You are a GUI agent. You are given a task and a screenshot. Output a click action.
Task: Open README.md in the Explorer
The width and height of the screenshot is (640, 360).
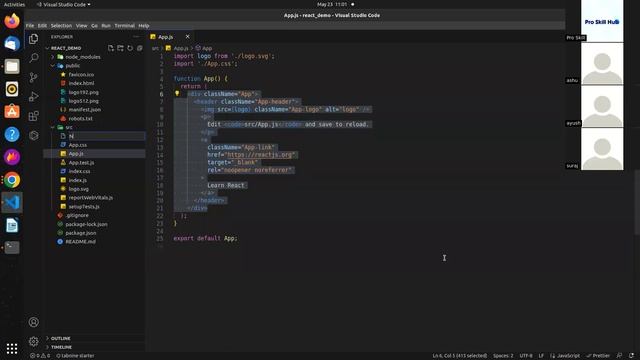point(80,242)
